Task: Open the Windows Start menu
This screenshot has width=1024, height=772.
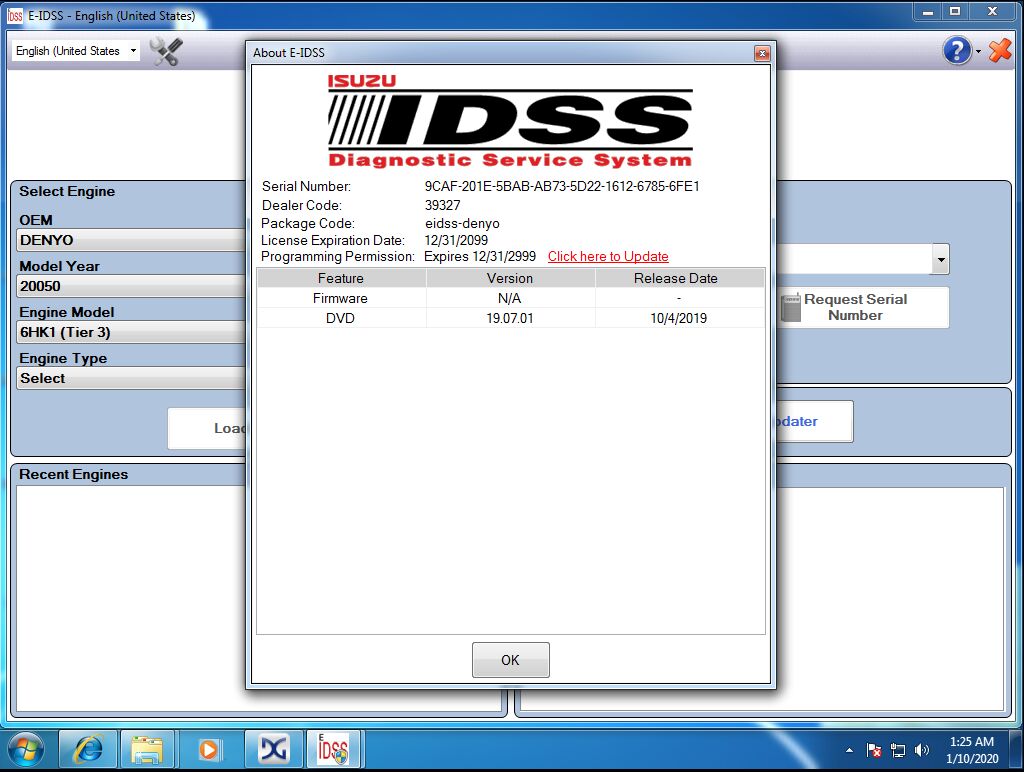Action: [25, 750]
